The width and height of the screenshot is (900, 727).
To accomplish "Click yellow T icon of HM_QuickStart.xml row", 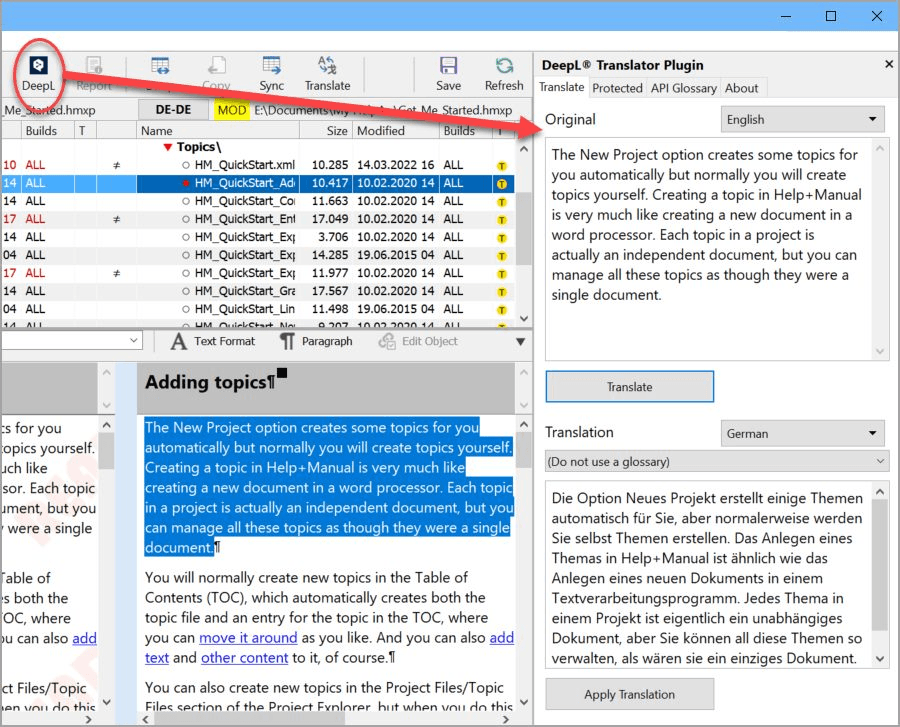I will (502, 166).
